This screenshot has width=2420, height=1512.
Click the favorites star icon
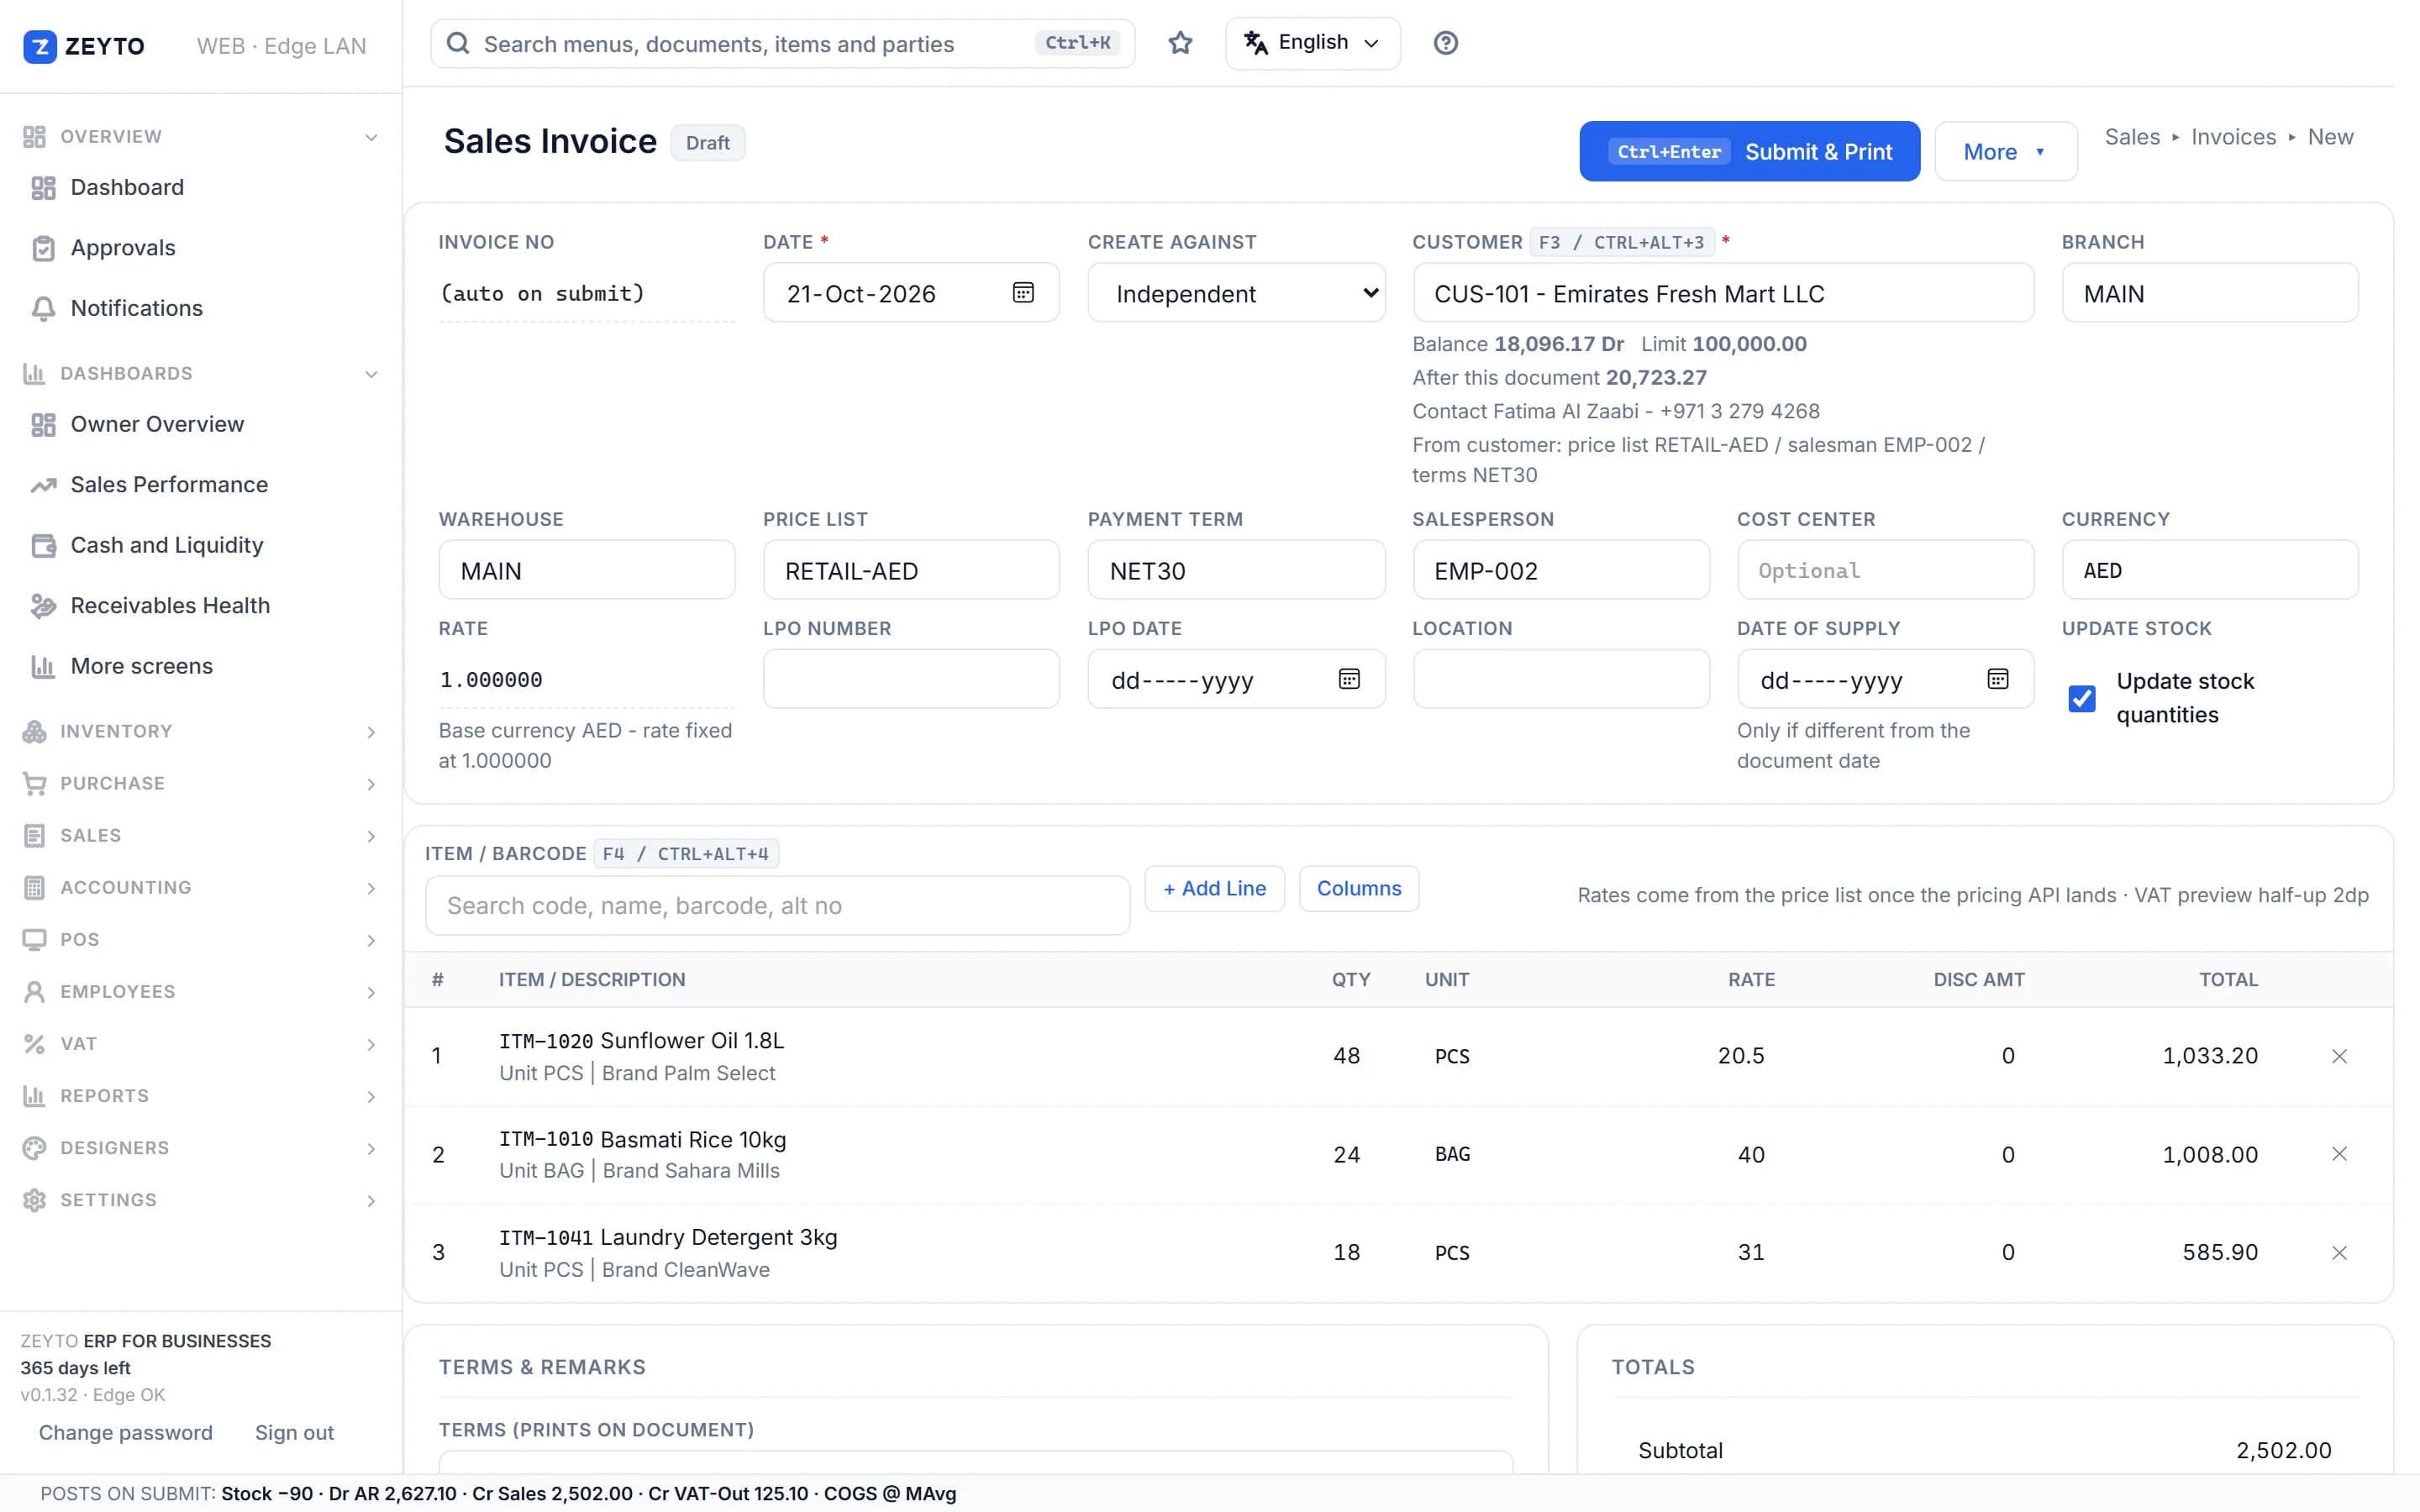coord(1180,43)
